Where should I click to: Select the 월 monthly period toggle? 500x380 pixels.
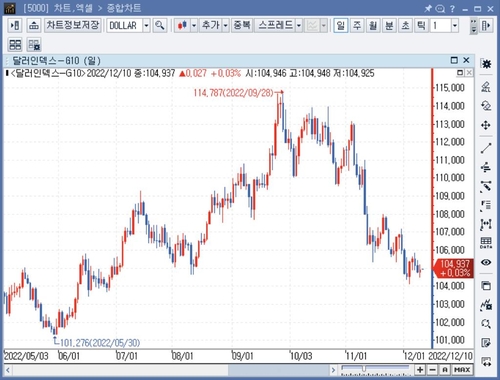coord(373,26)
